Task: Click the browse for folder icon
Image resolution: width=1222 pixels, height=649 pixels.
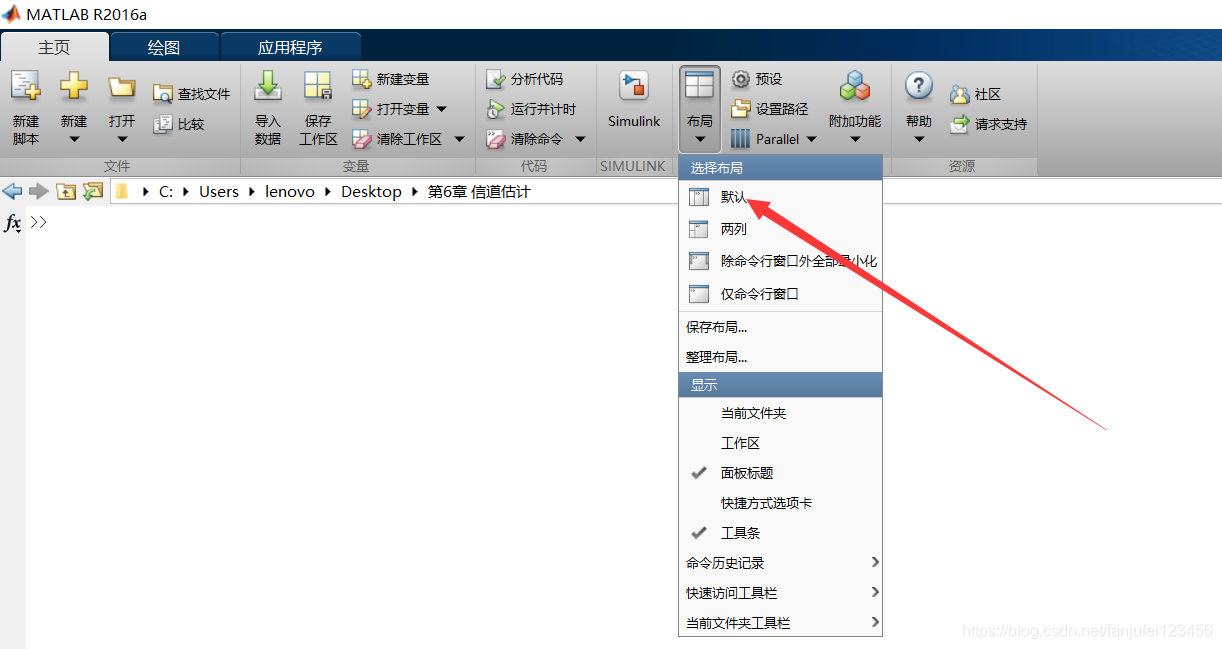Action: (x=93, y=191)
